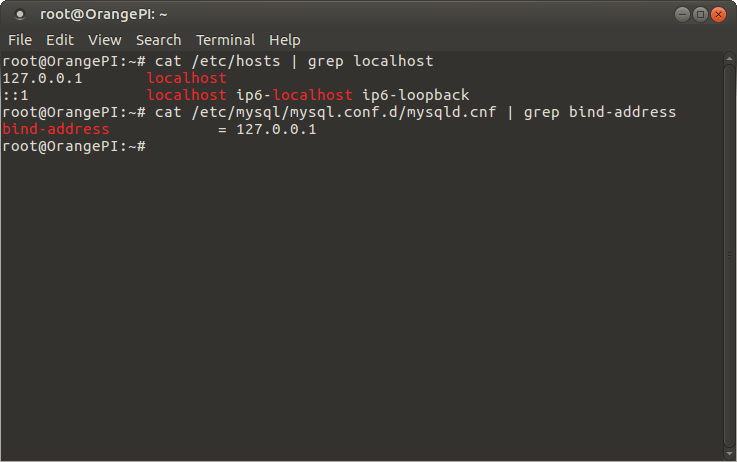Click the vertical scrollbar track

tap(729, 256)
